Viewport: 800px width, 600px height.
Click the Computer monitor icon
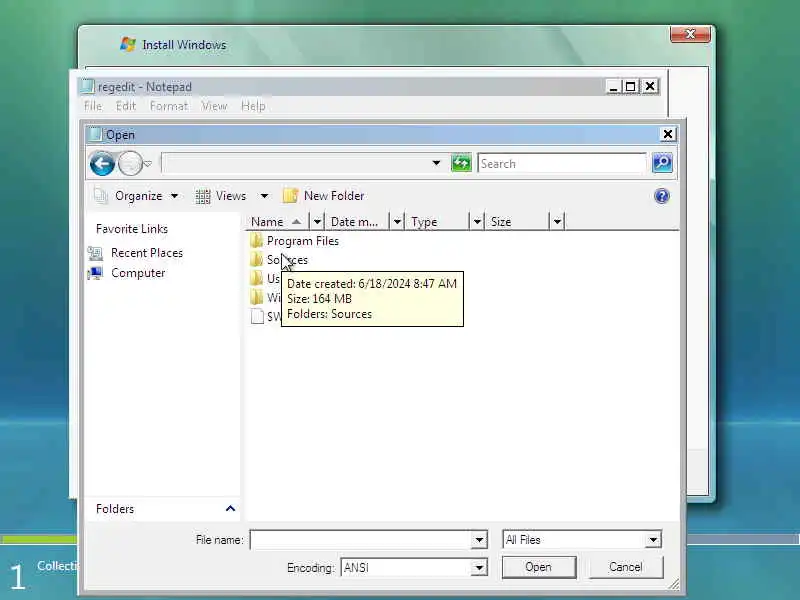[x=95, y=273]
